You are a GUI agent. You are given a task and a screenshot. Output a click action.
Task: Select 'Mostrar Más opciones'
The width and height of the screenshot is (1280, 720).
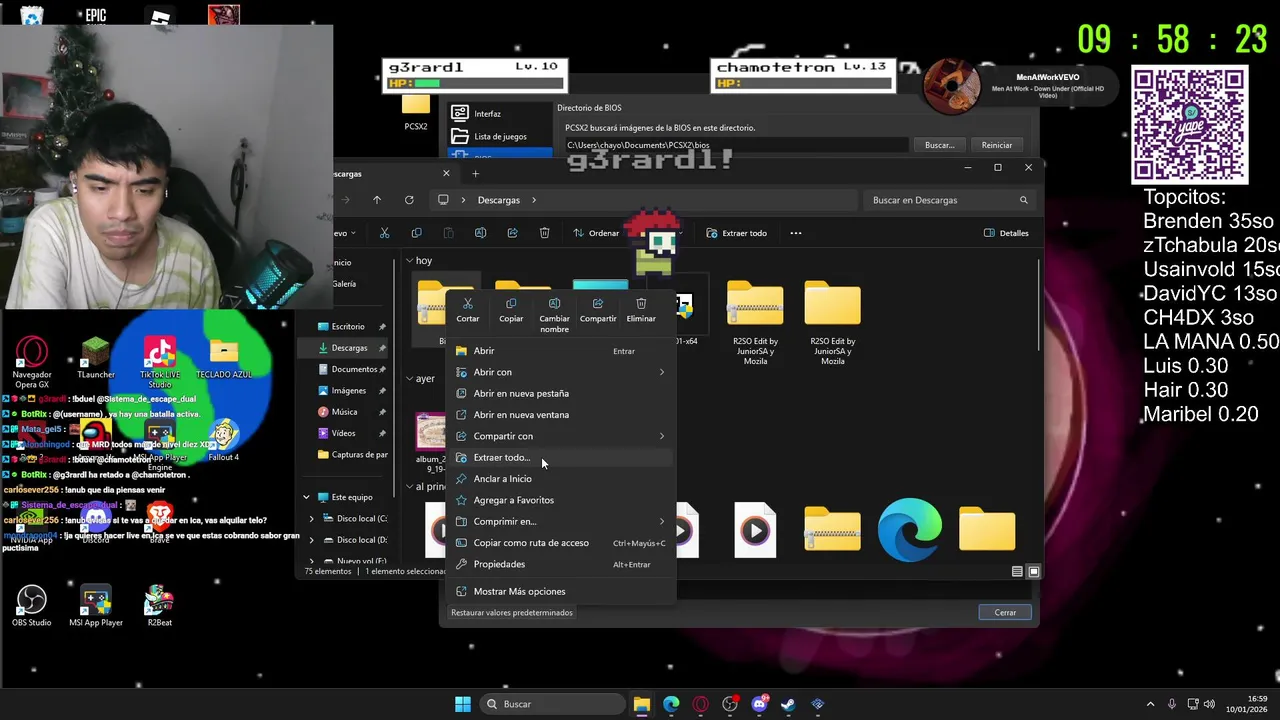[560, 591]
